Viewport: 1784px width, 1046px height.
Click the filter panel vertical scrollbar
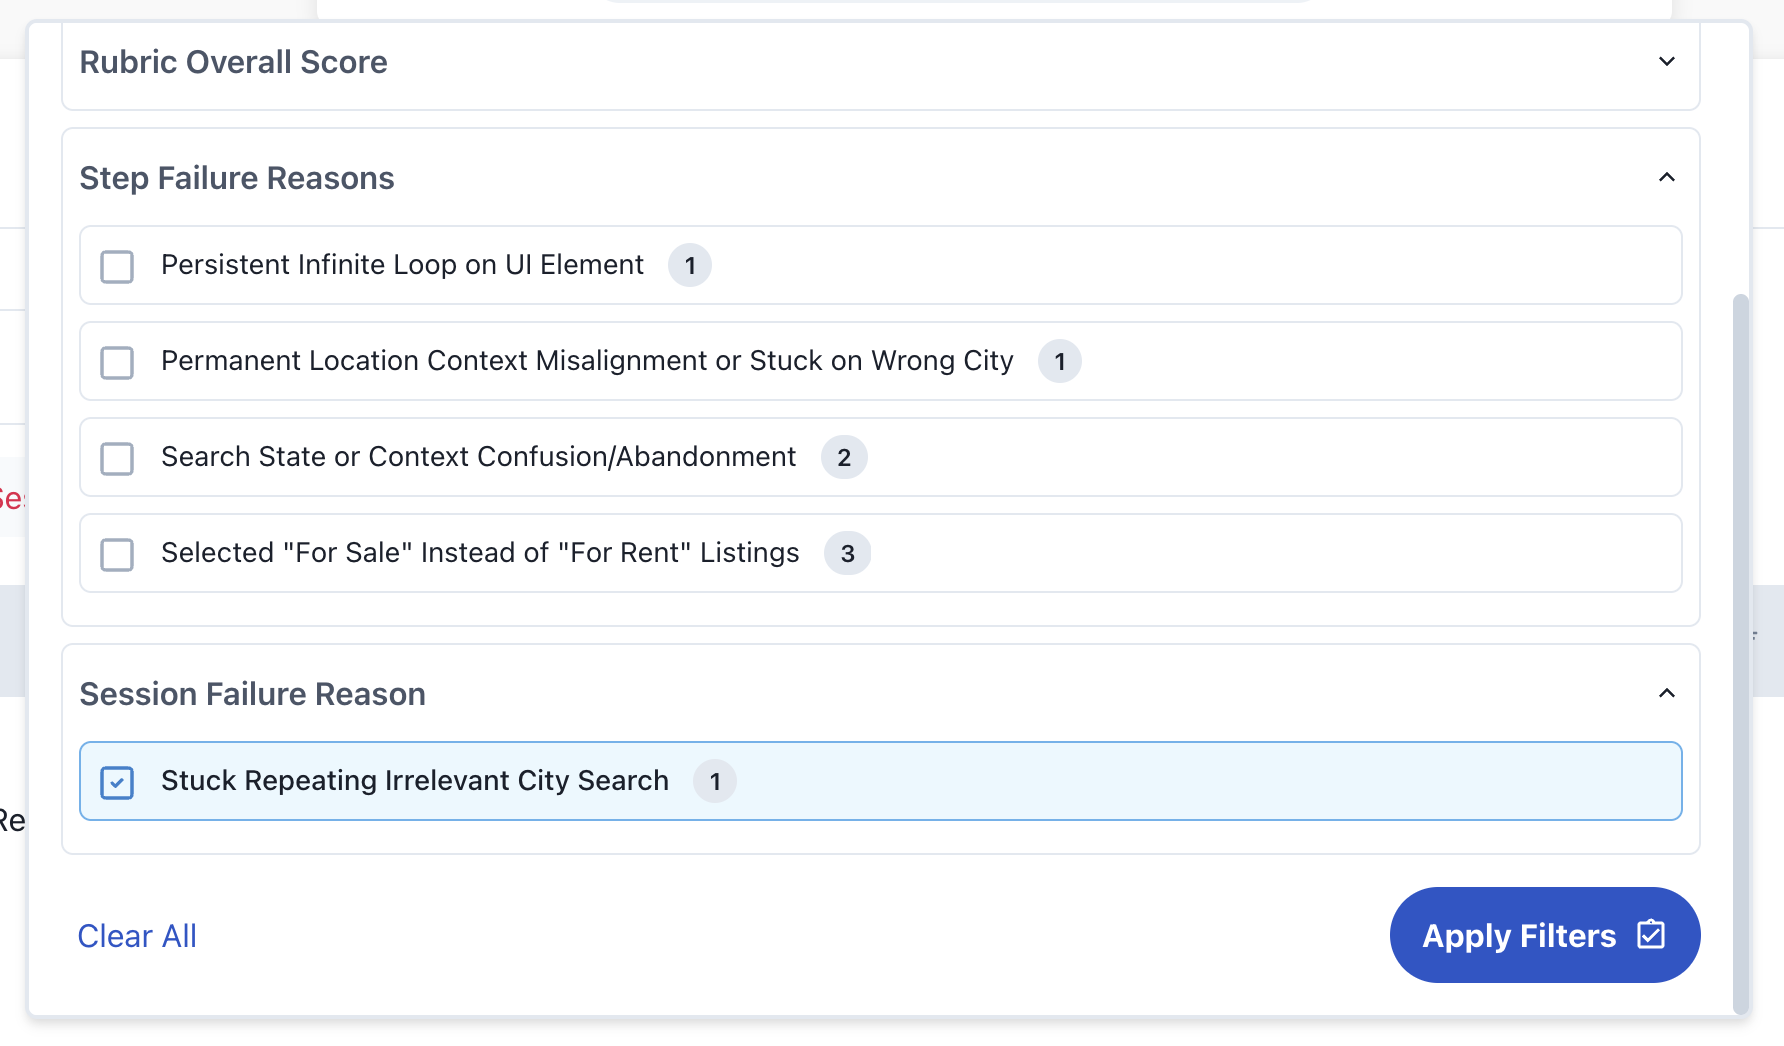[1740, 650]
